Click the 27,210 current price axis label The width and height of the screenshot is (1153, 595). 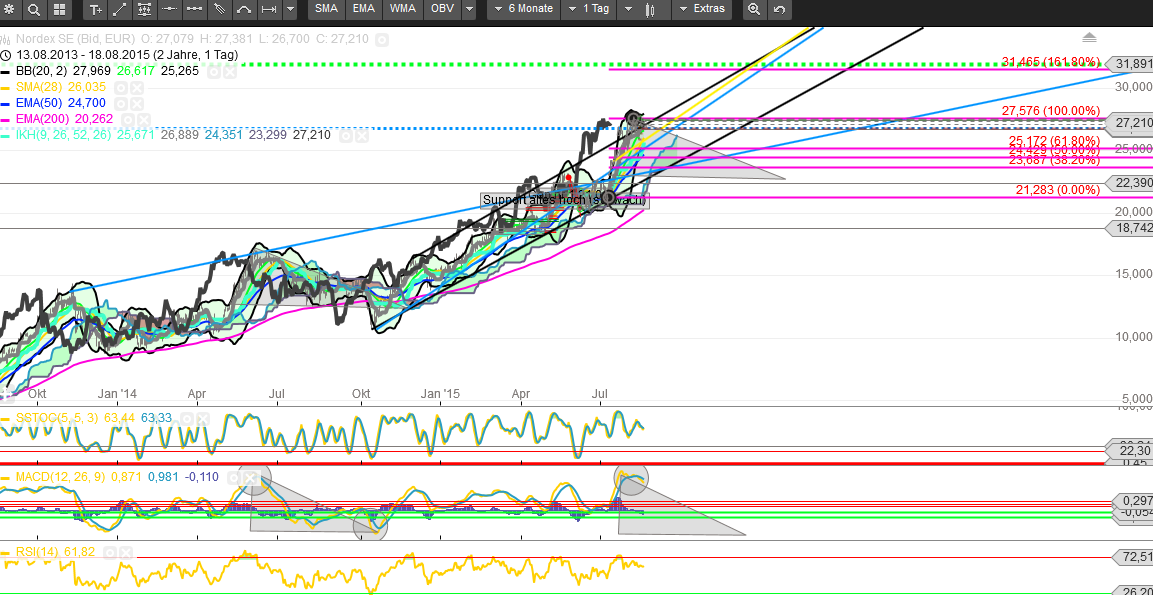pos(1129,122)
